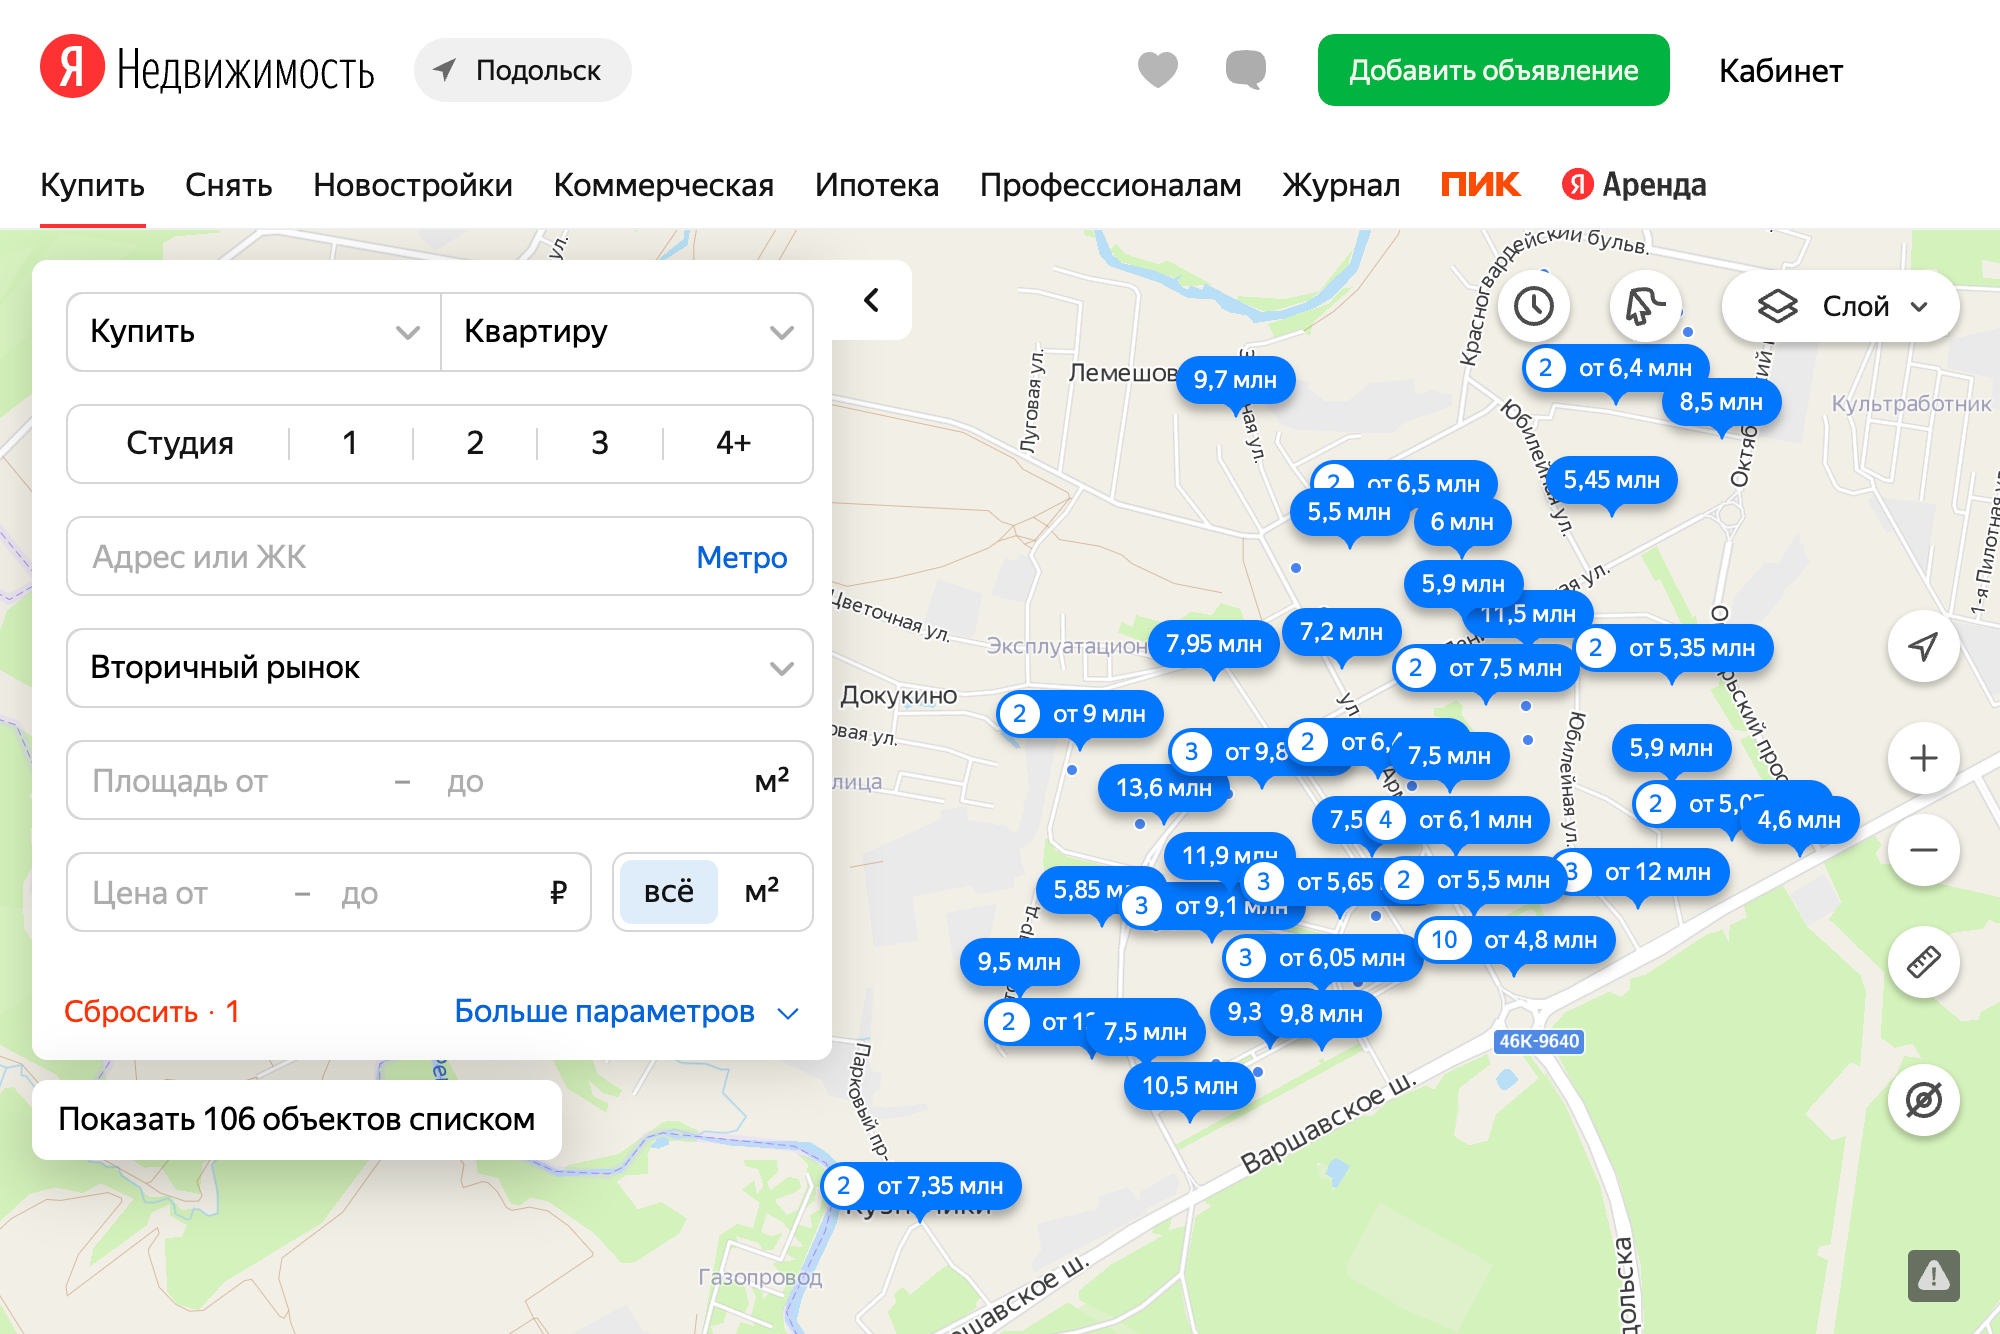Open Кабинет account link
This screenshot has height=1334, width=2000.
pyautogui.click(x=1781, y=71)
